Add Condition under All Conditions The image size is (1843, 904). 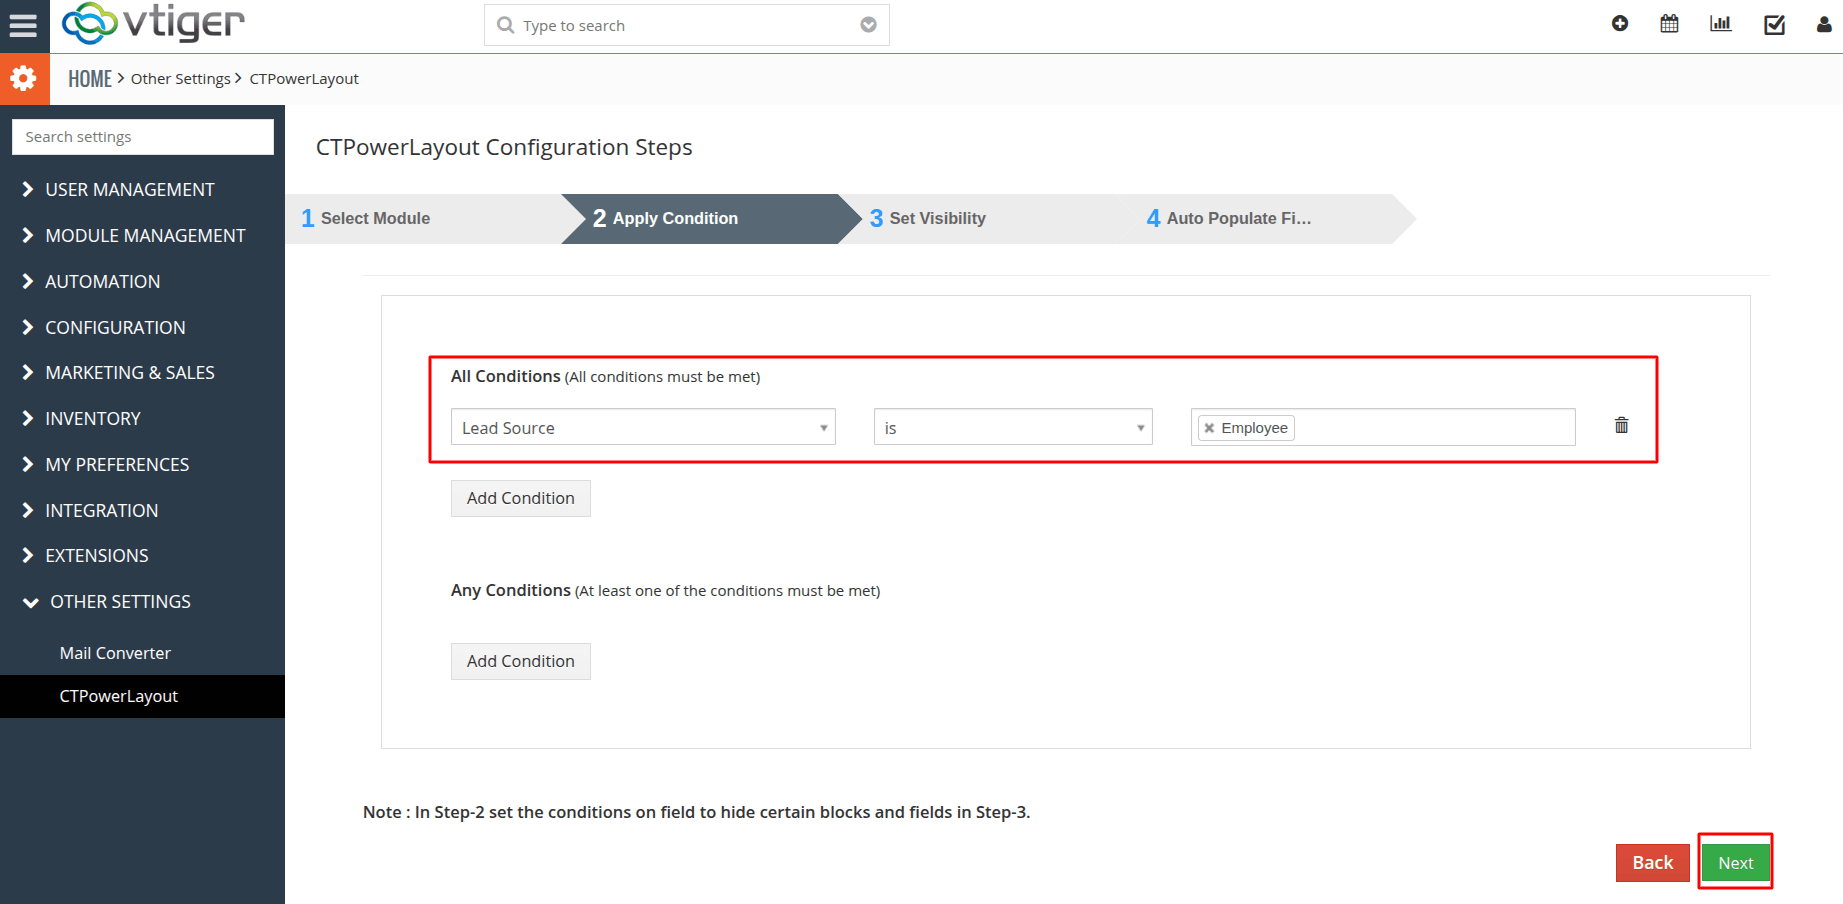[521, 498]
